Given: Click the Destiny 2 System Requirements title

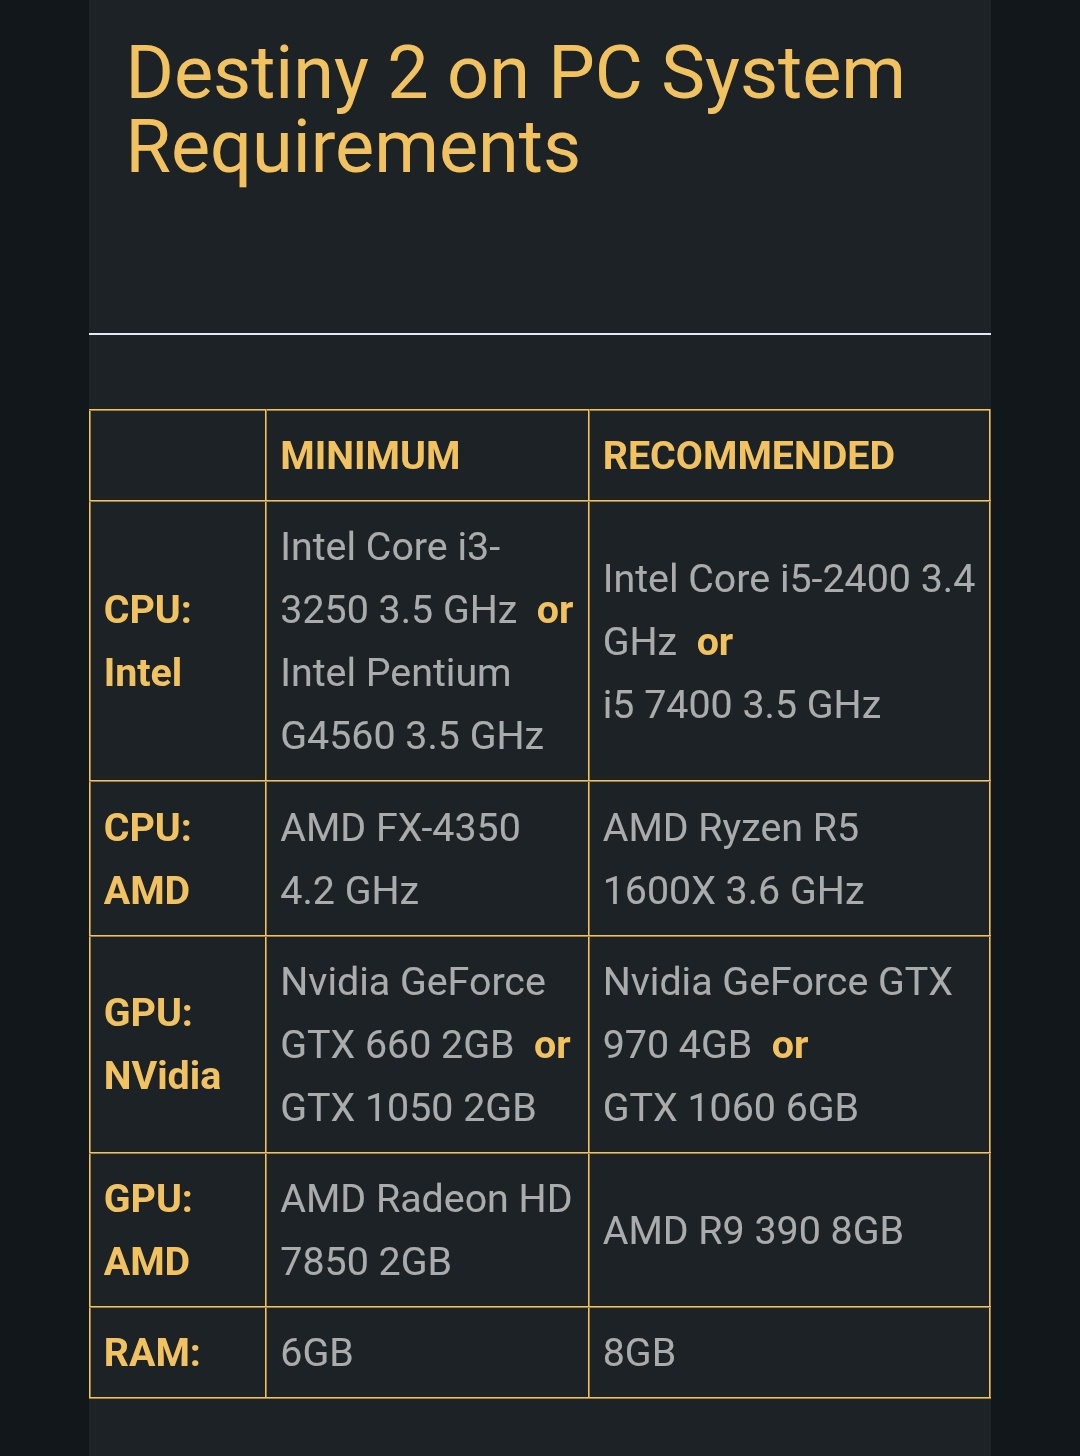Looking at the screenshot, I should (515, 110).
